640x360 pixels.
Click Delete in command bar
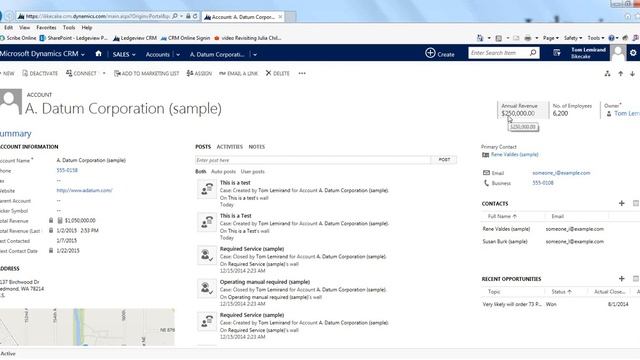(278, 73)
